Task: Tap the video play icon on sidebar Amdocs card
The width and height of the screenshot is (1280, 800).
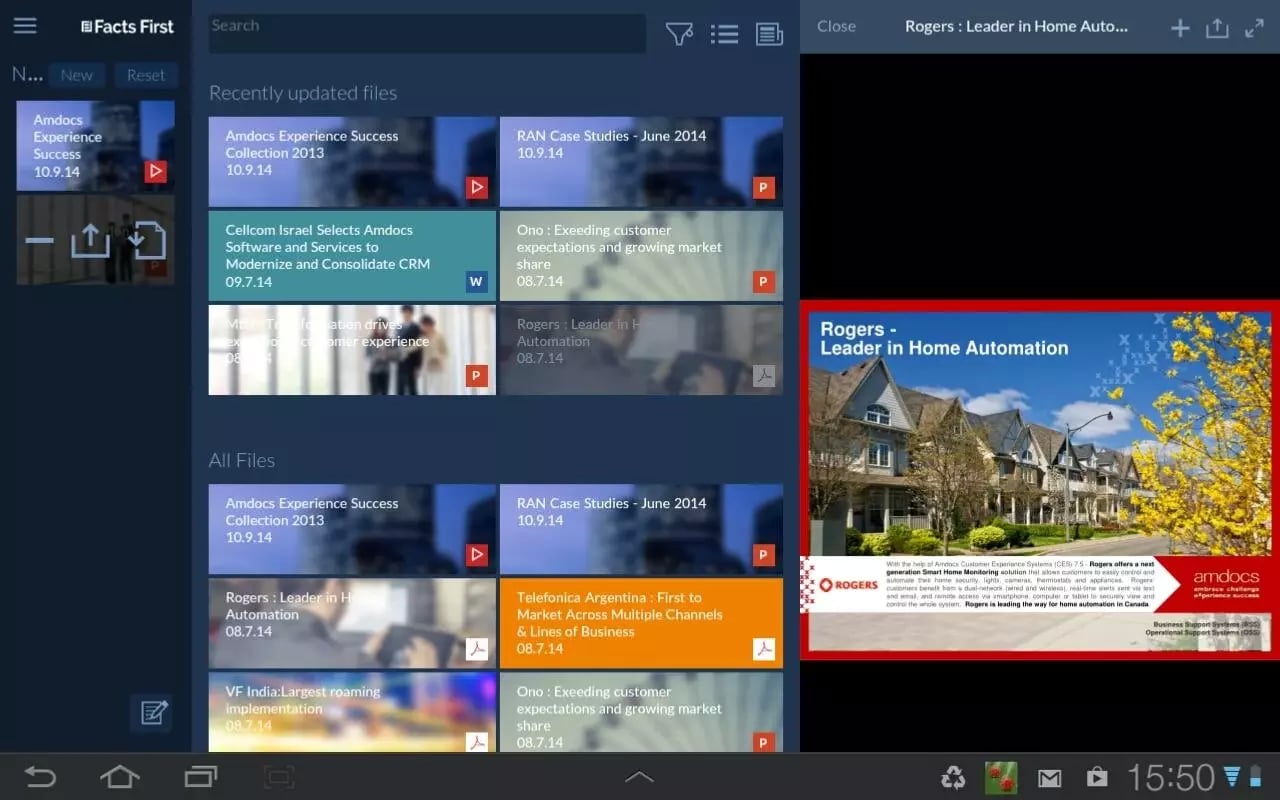Action: click(x=155, y=171)
